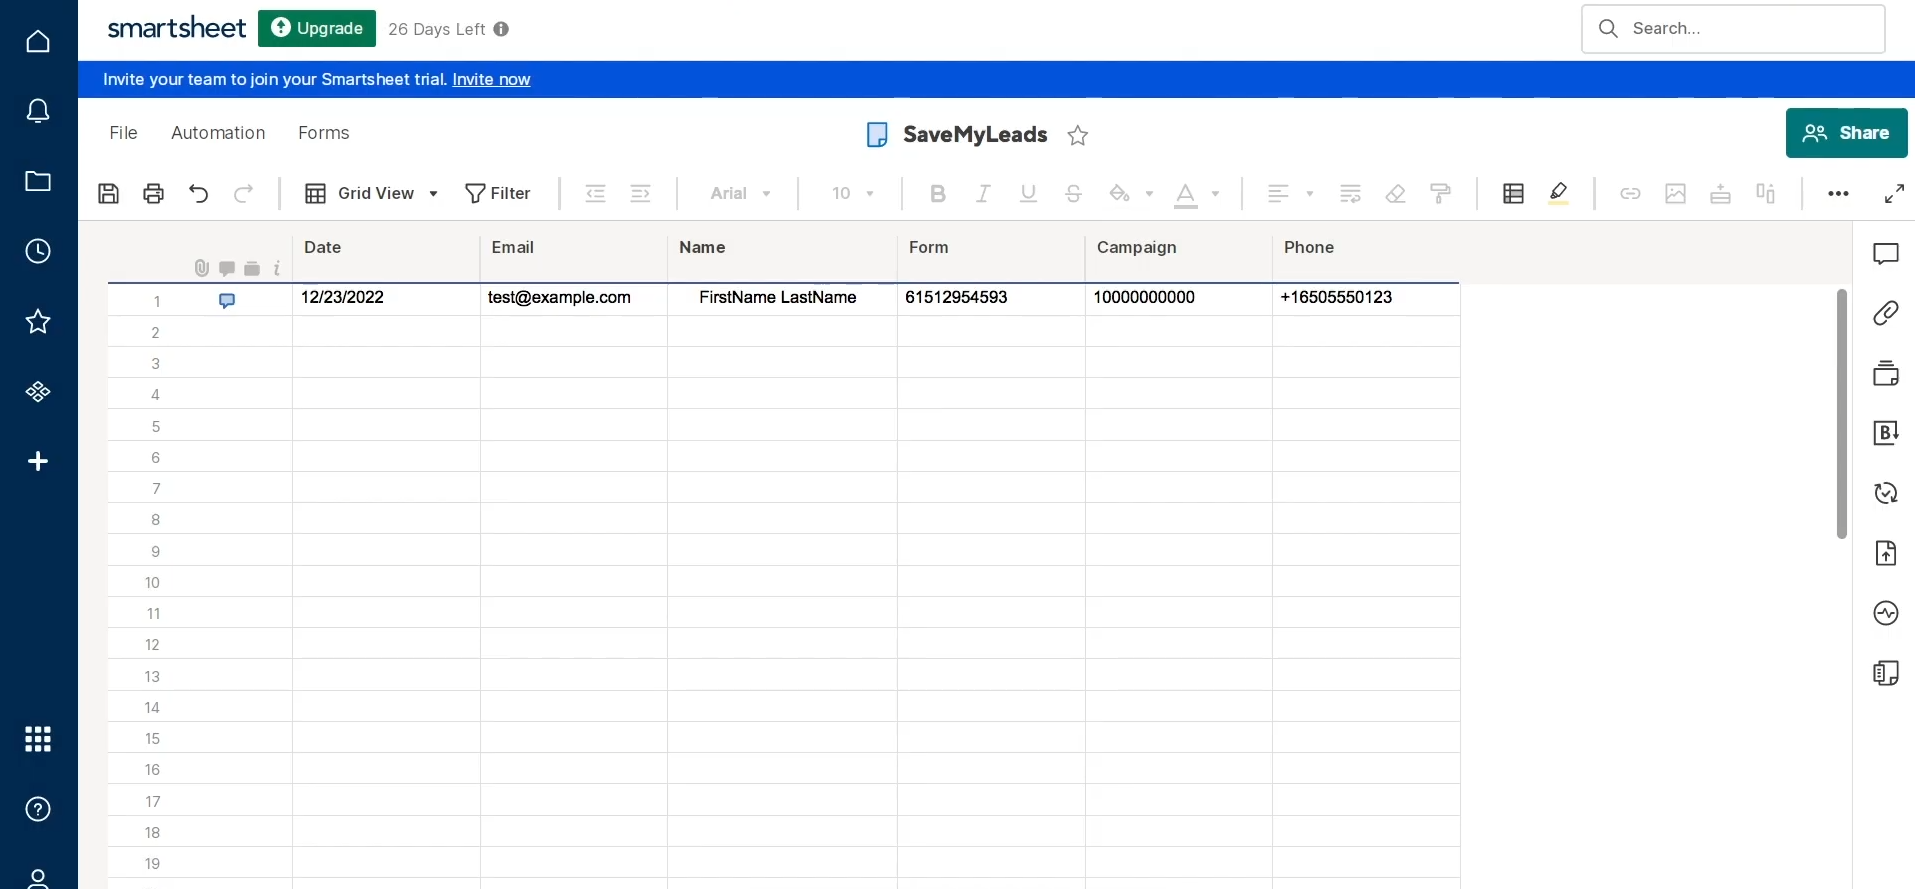Click the Insert row icon

pyautogui.click(x=1720, y=193)
